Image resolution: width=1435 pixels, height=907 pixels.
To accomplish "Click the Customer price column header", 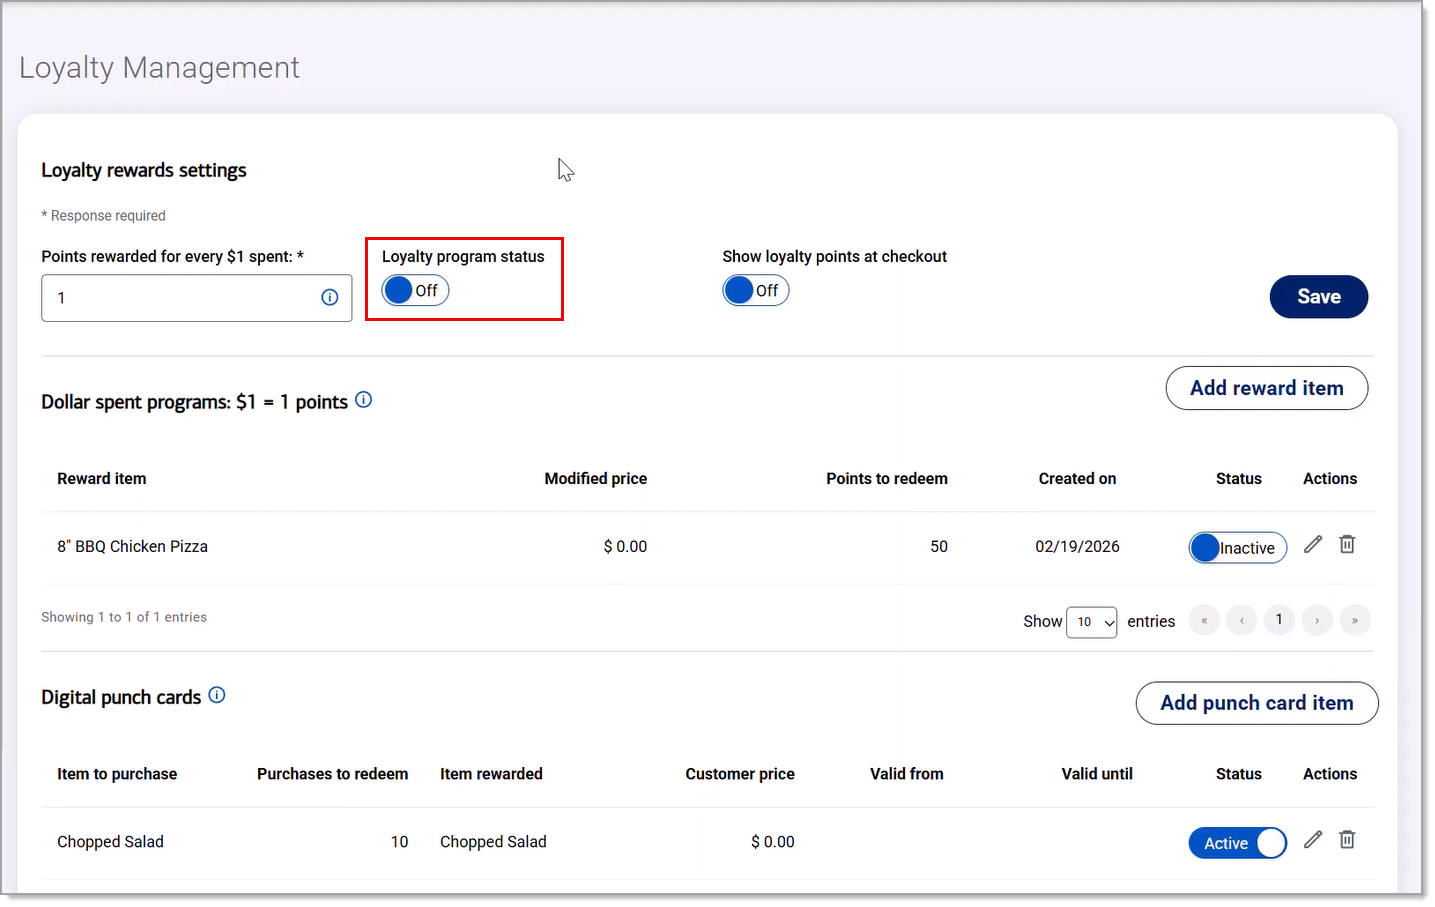I will (x=740, y=774).
